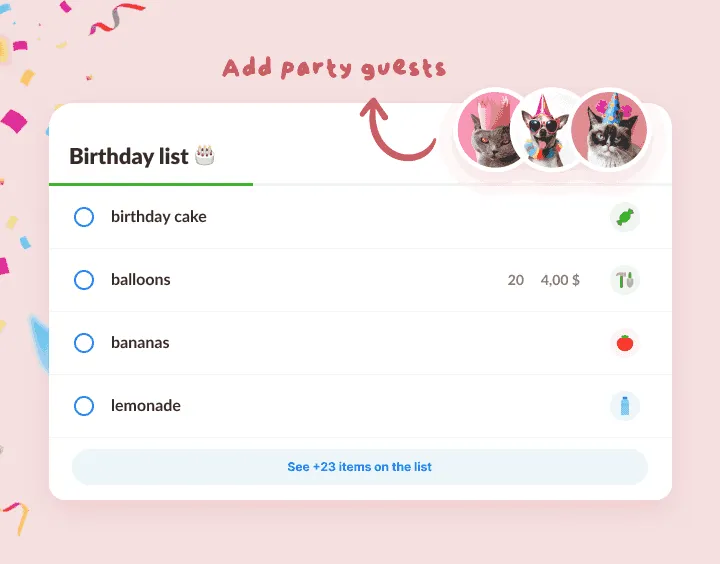Viewport: 720px width, 564px height.
Task: Check off the birthday cake item
Action: tap(84, 217)
